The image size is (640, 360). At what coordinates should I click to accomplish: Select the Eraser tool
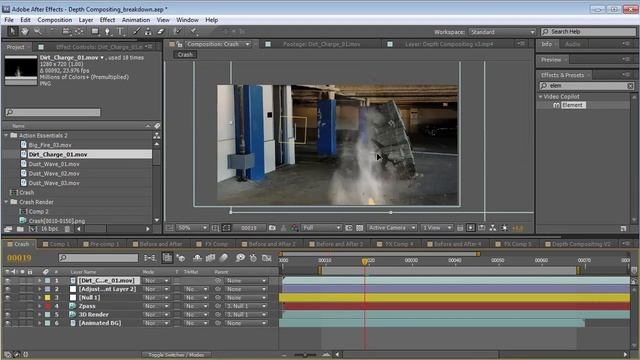pos(161,31)
